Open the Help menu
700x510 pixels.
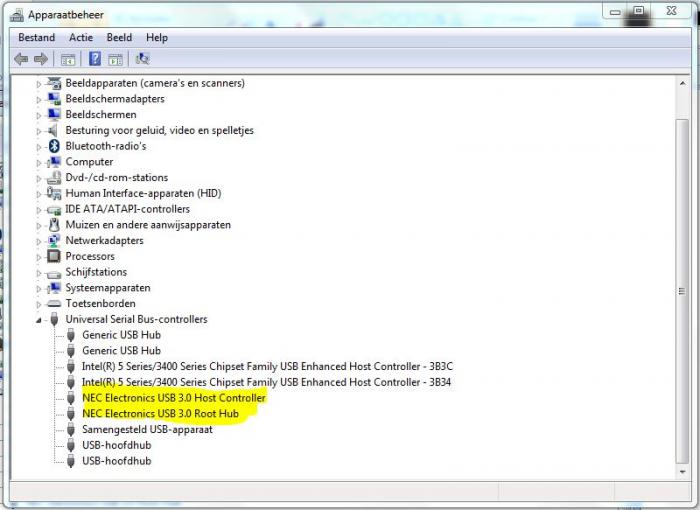tap(157, 38)
